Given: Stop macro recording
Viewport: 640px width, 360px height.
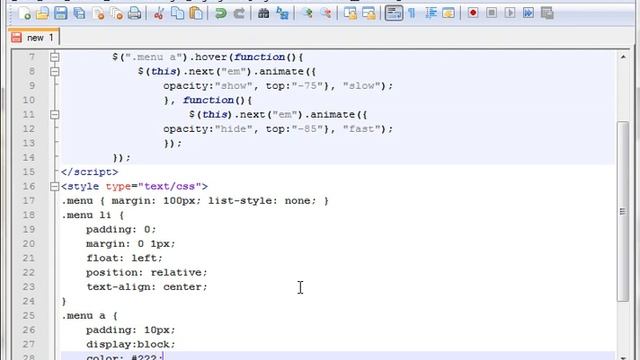Looking at the screenshot, I should (x=491, y=13).
